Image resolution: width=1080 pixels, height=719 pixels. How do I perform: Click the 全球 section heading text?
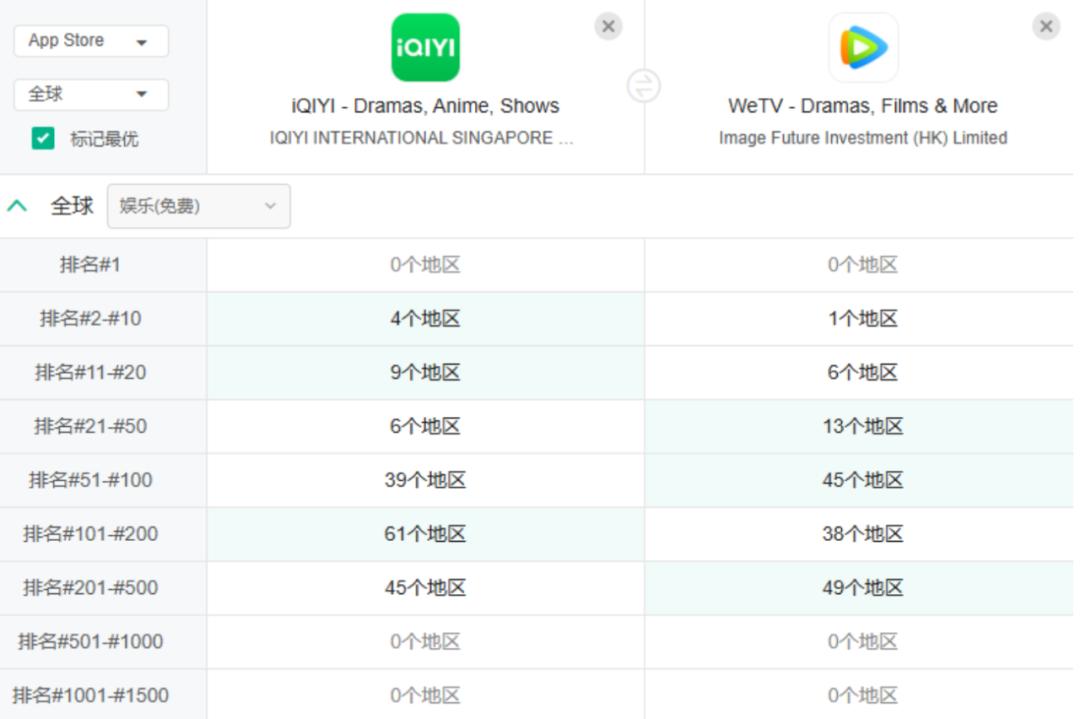[x=72, y=206]
